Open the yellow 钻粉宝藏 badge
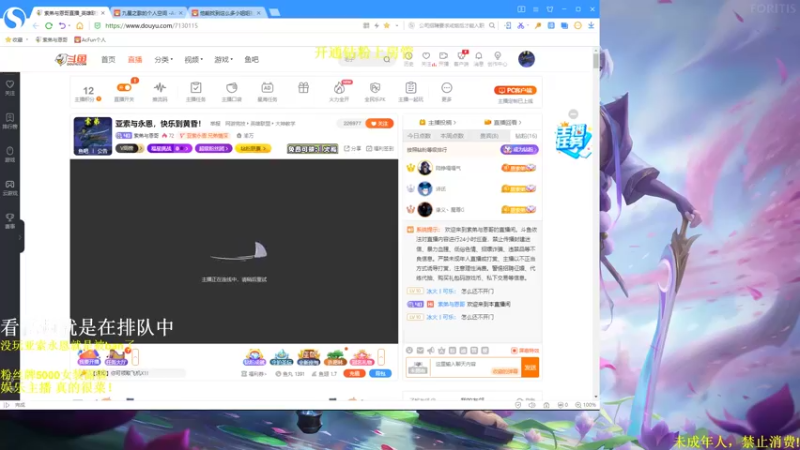800x450 pixels. point(253,148)
